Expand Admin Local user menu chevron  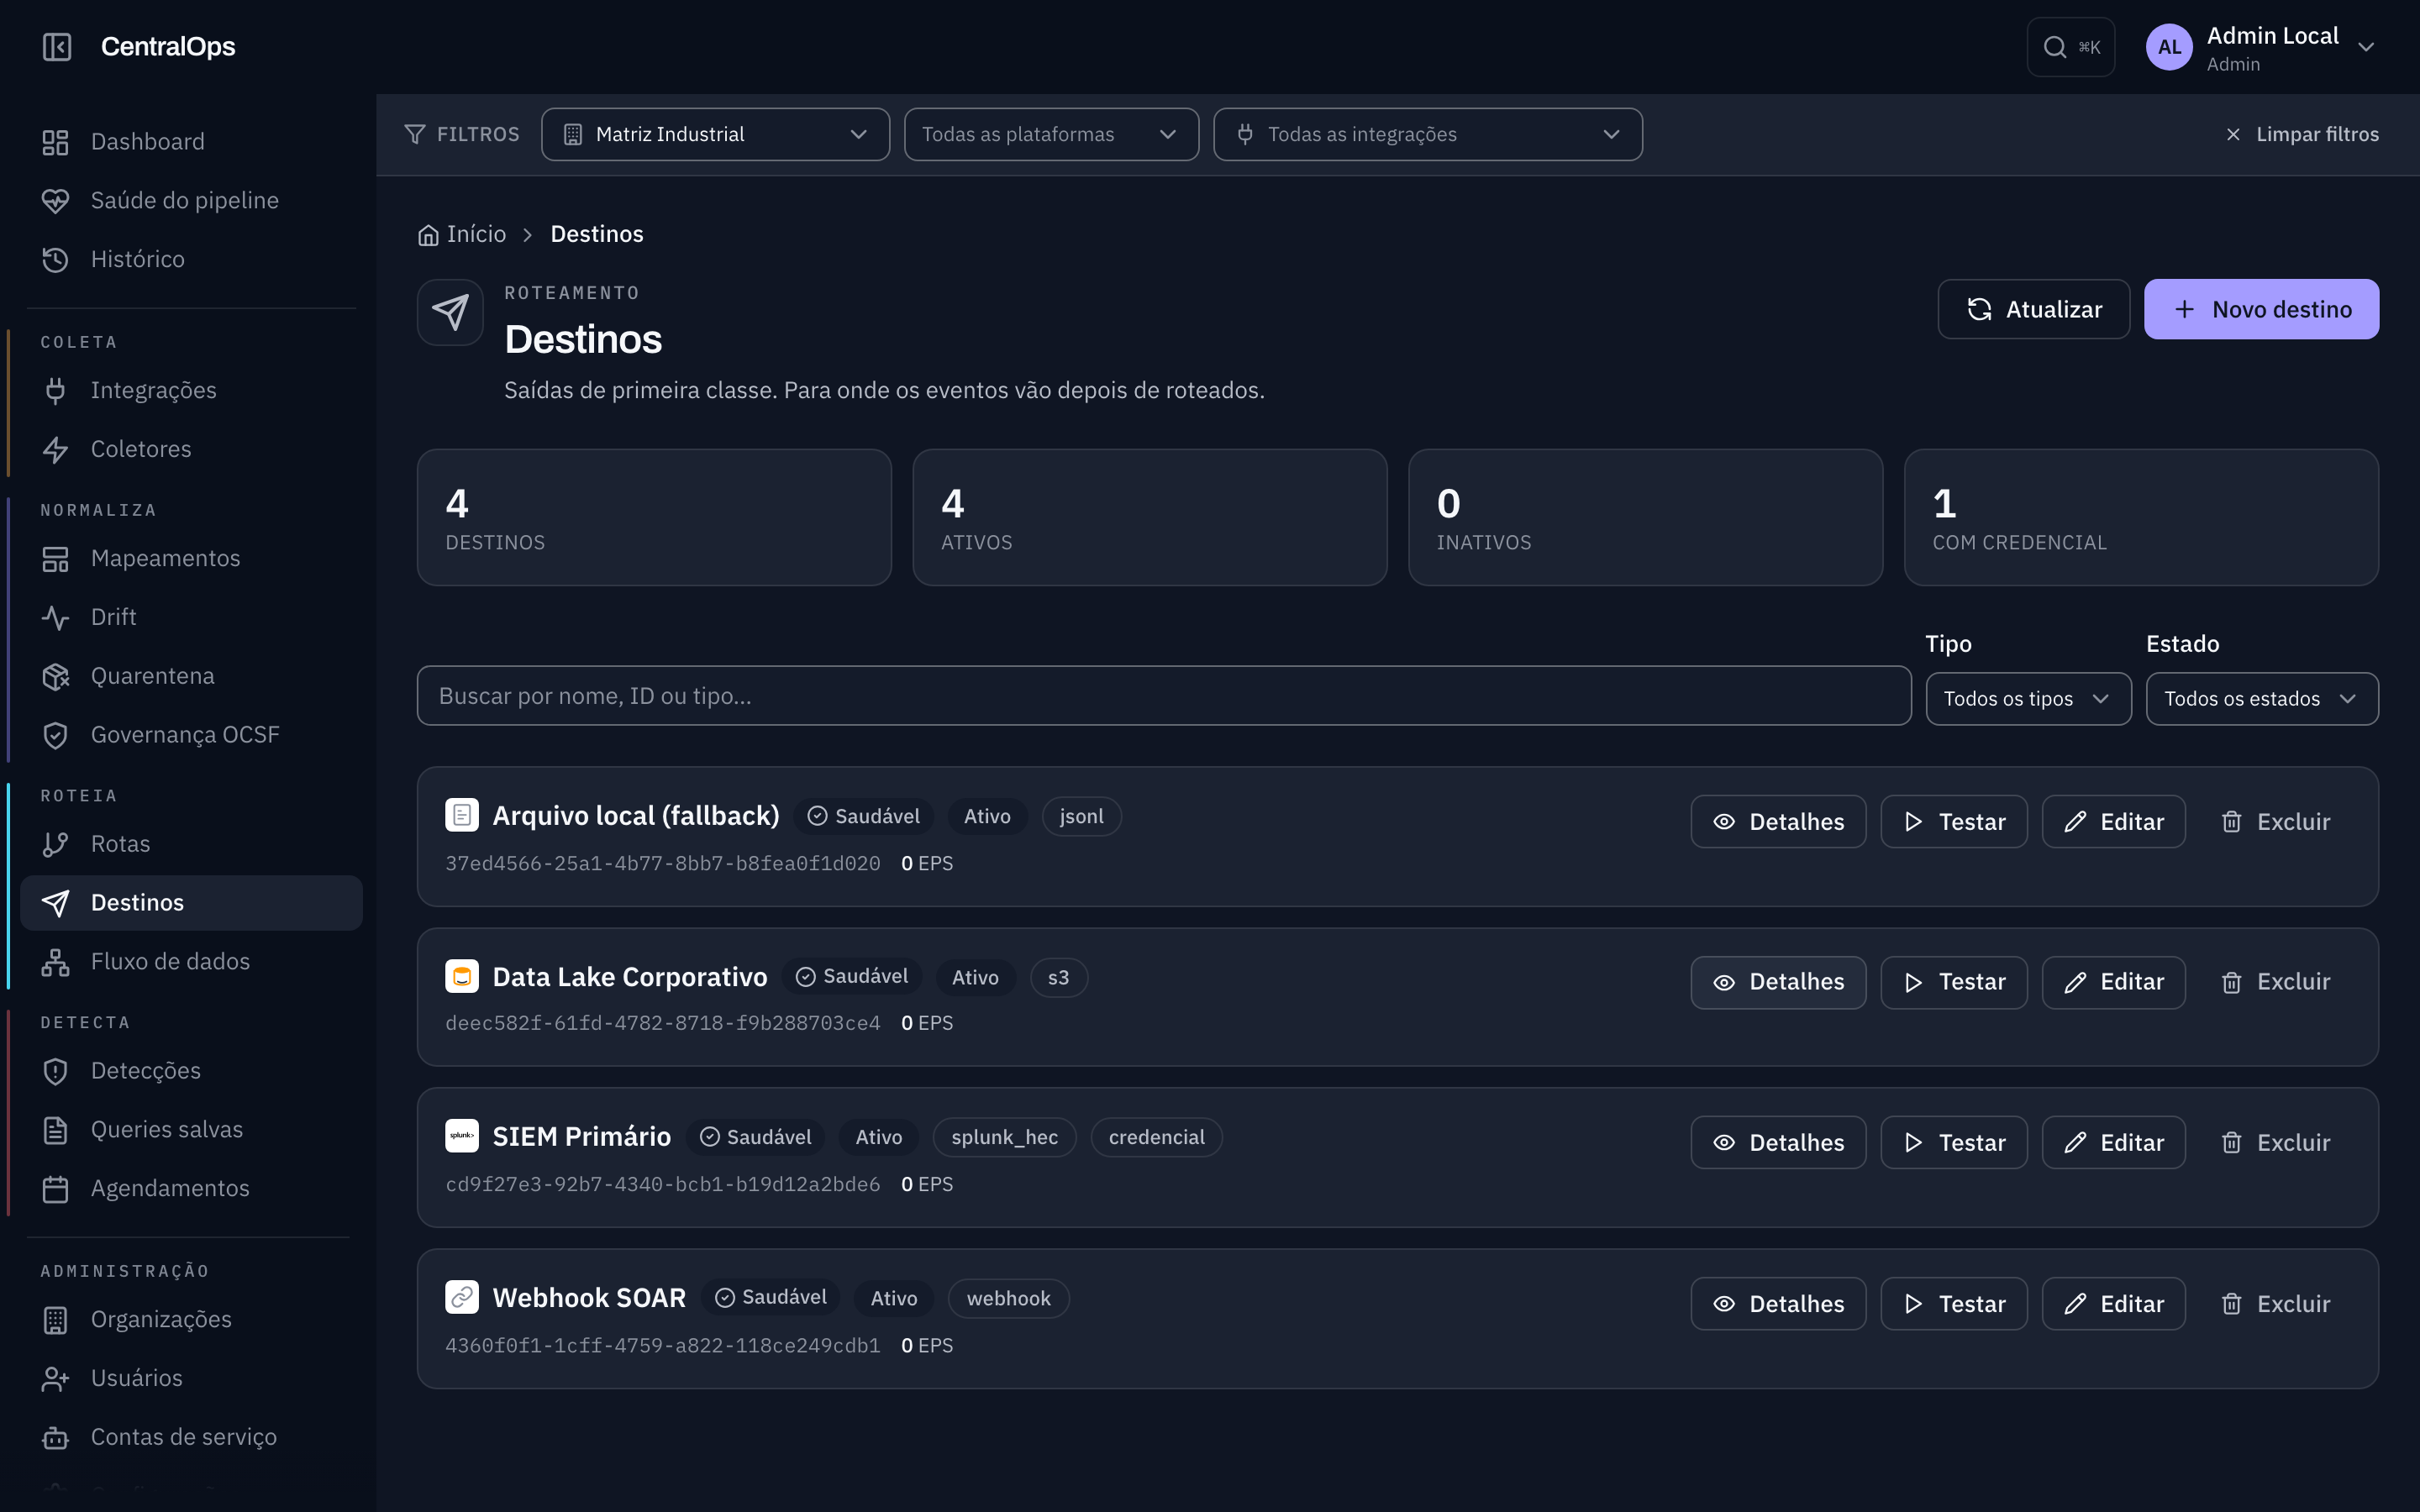coord(2366,47)
